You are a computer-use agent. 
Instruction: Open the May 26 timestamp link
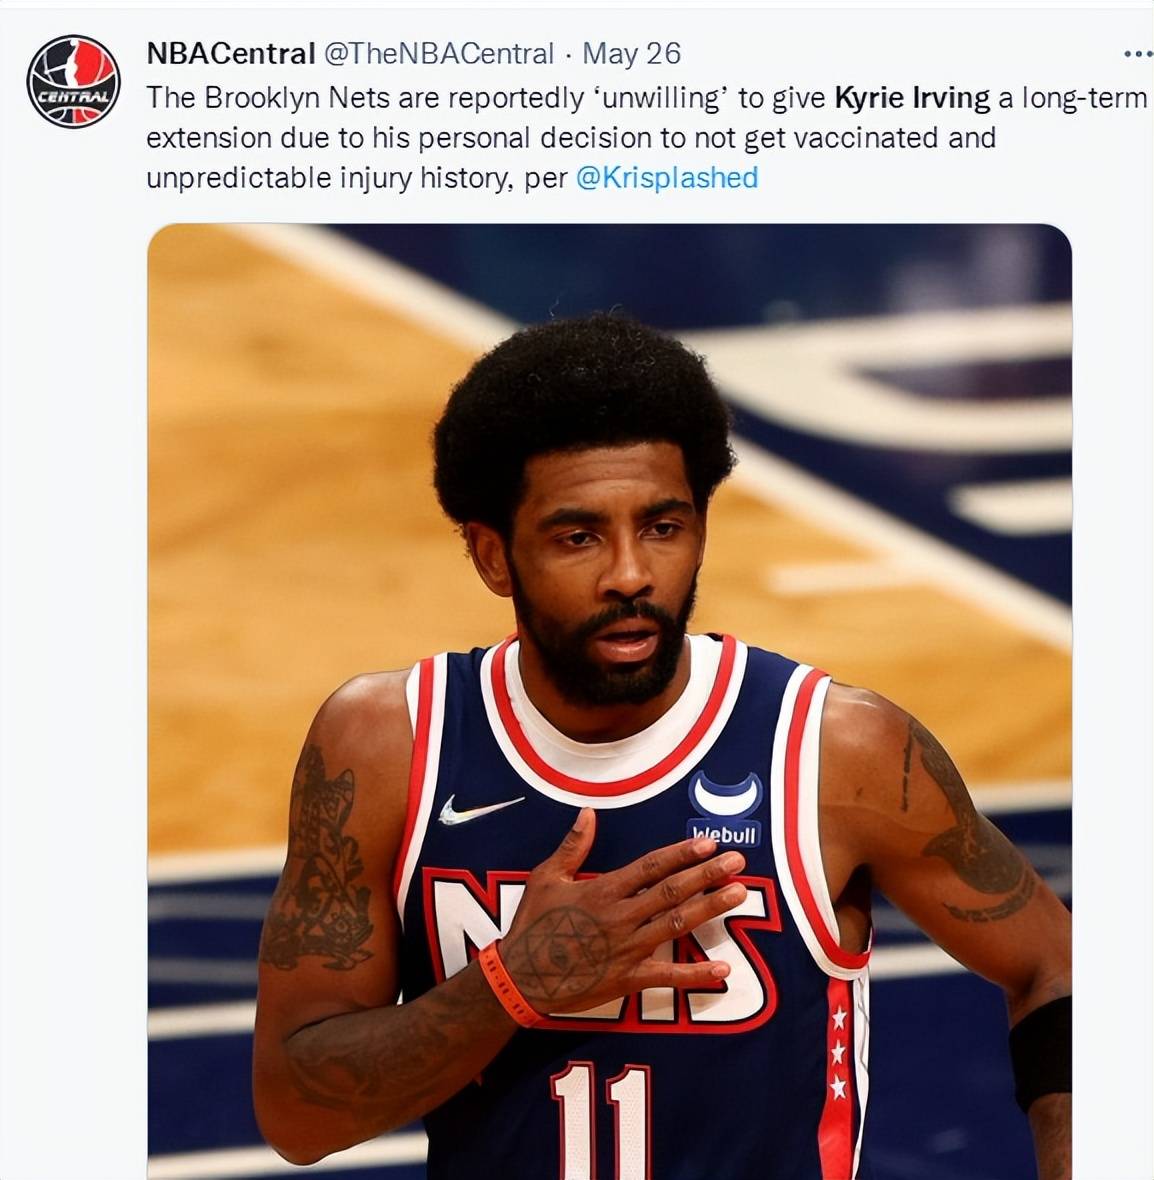click(632, 54)
